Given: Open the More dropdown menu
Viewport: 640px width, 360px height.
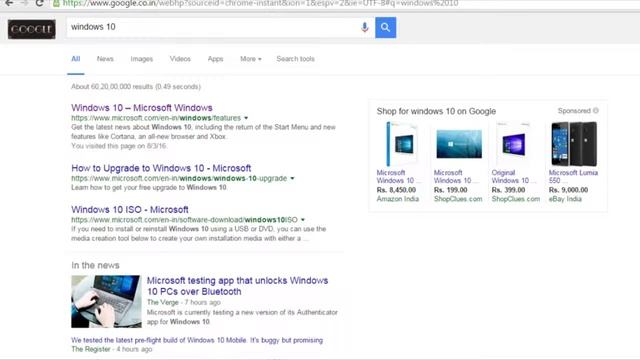Looking at the screenshot, I should (x=251, y=59).
